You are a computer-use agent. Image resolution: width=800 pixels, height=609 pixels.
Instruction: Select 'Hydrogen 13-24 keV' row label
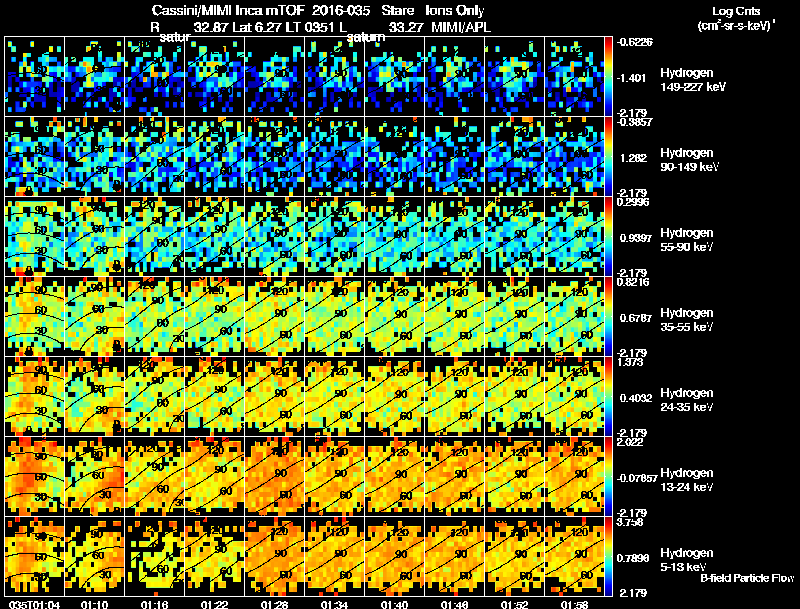click(x=687, y=480)
